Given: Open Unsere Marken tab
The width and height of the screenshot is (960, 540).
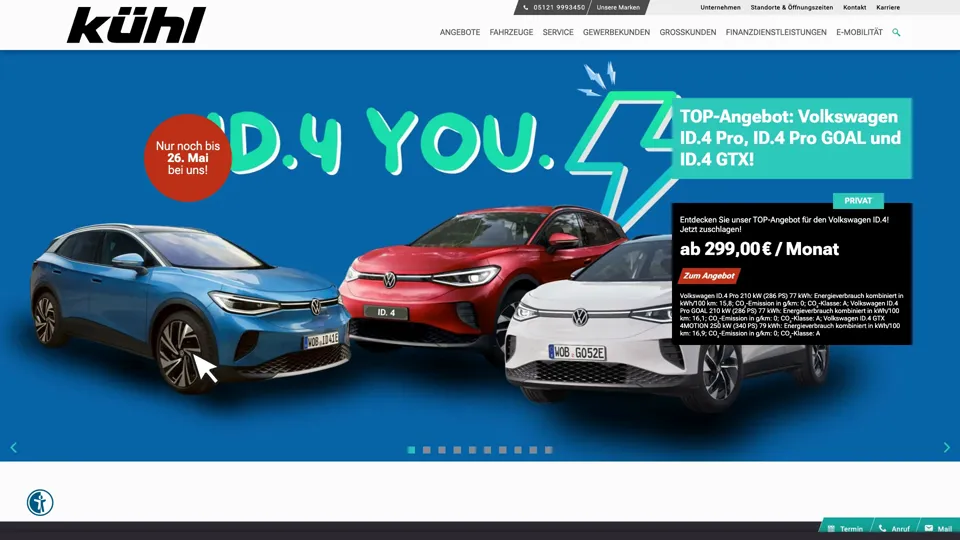Looking at the screenshot, I should [618, 7].
